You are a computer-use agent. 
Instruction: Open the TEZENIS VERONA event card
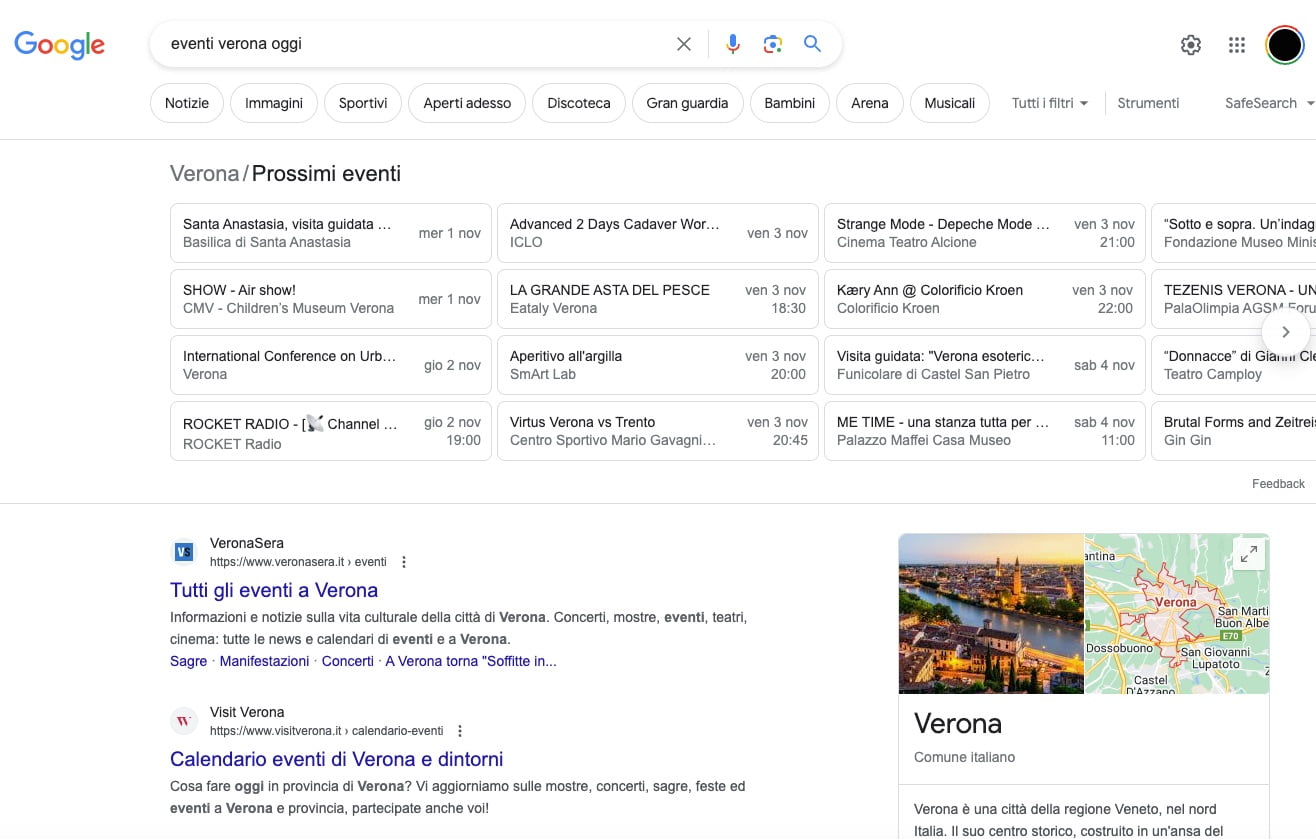point(1234,299)
